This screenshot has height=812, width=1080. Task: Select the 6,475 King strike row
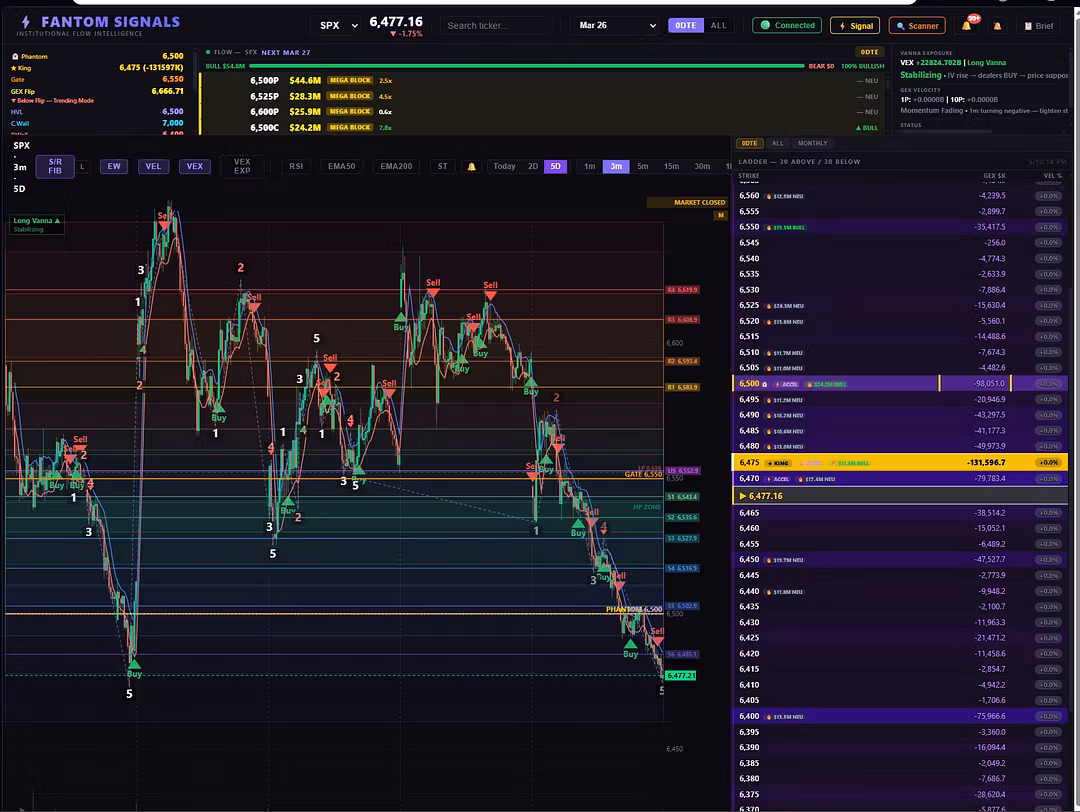900,463
